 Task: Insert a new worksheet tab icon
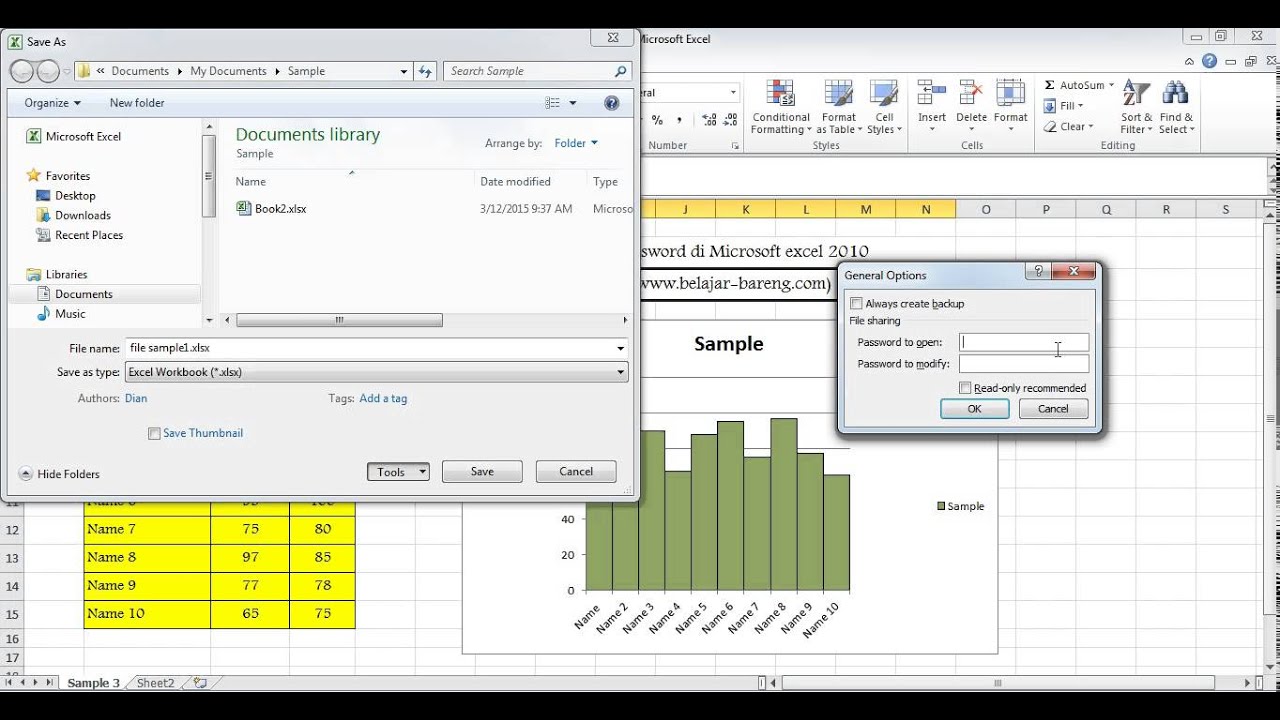[x=201, y=683]
